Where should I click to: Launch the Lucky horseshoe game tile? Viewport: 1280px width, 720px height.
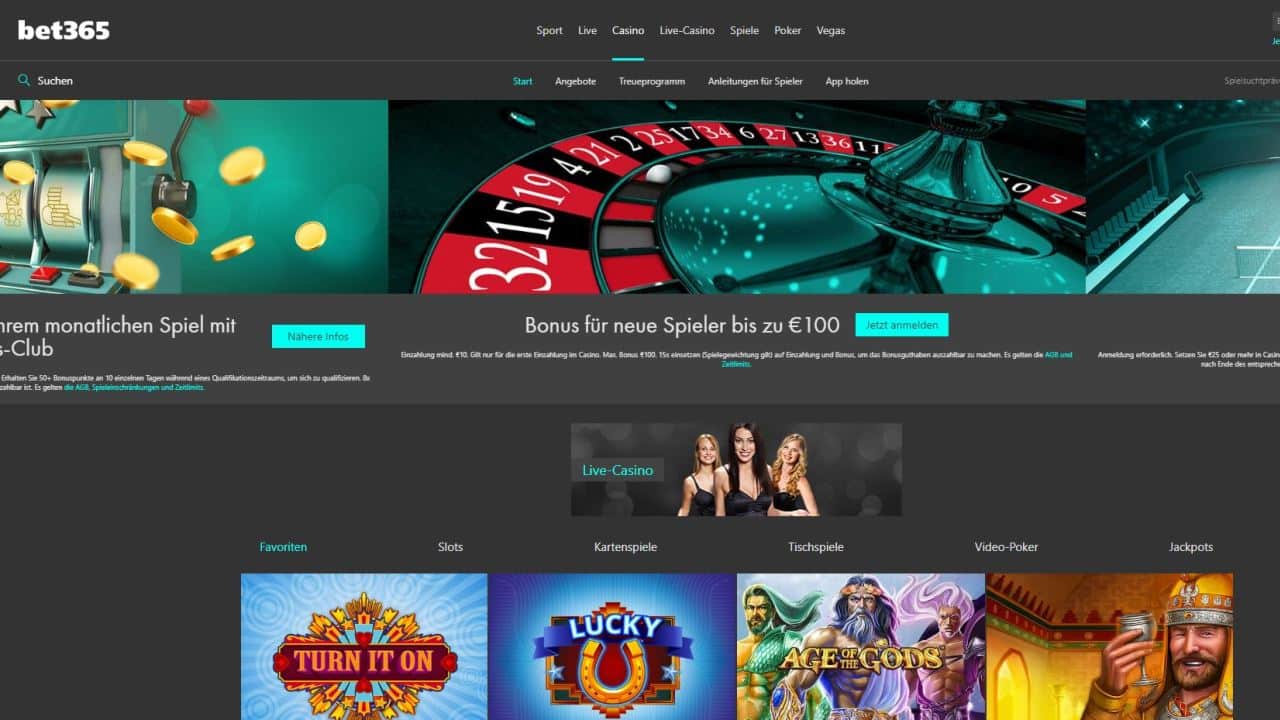point(612,646)
